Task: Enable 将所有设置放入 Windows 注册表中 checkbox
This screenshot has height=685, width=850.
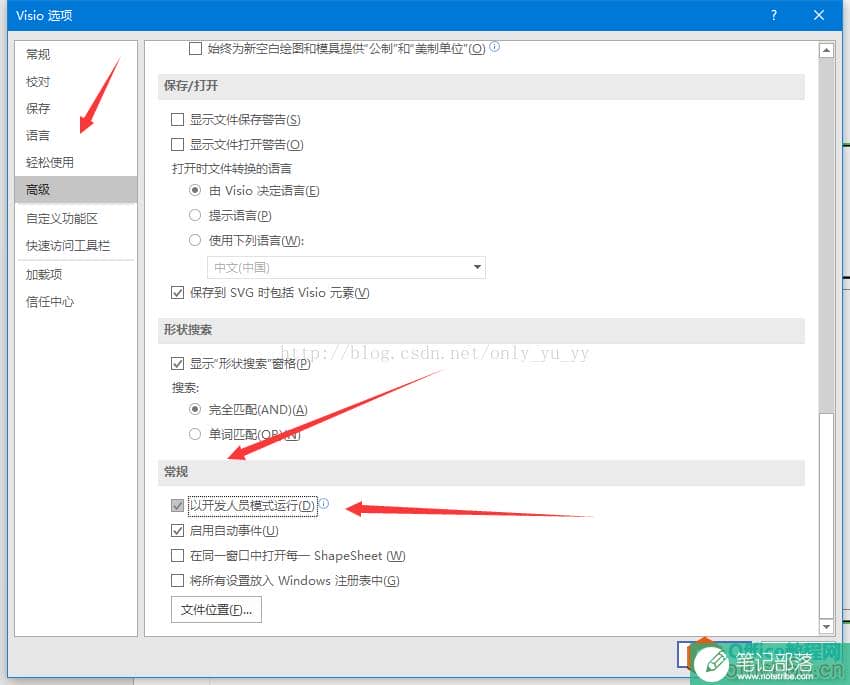Action: pos(177,580)
